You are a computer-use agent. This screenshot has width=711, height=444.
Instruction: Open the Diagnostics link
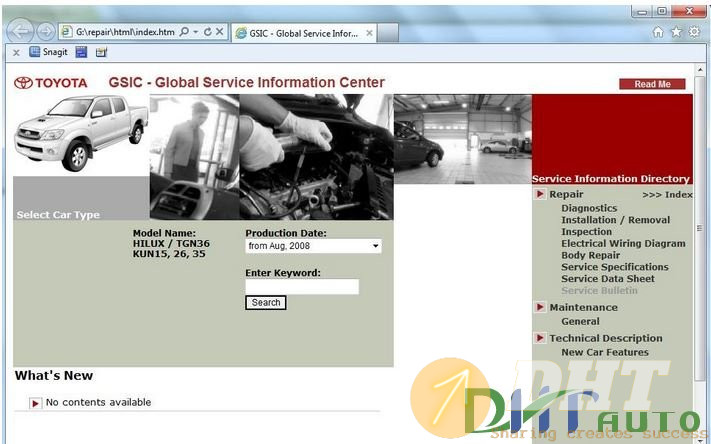(589, 208)
